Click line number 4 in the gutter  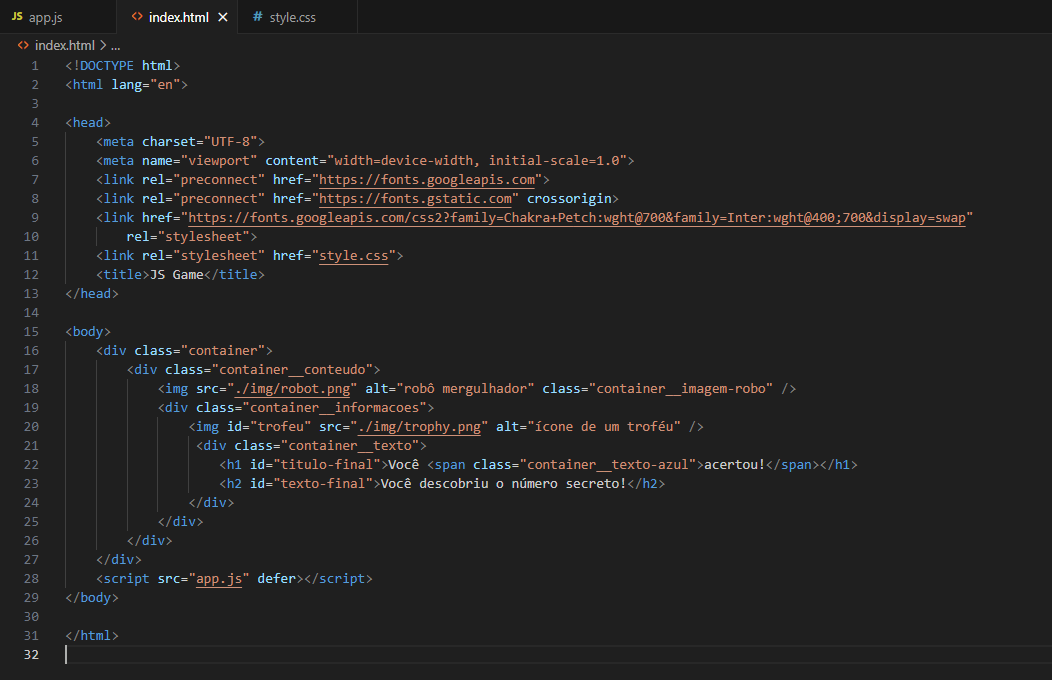34,123
